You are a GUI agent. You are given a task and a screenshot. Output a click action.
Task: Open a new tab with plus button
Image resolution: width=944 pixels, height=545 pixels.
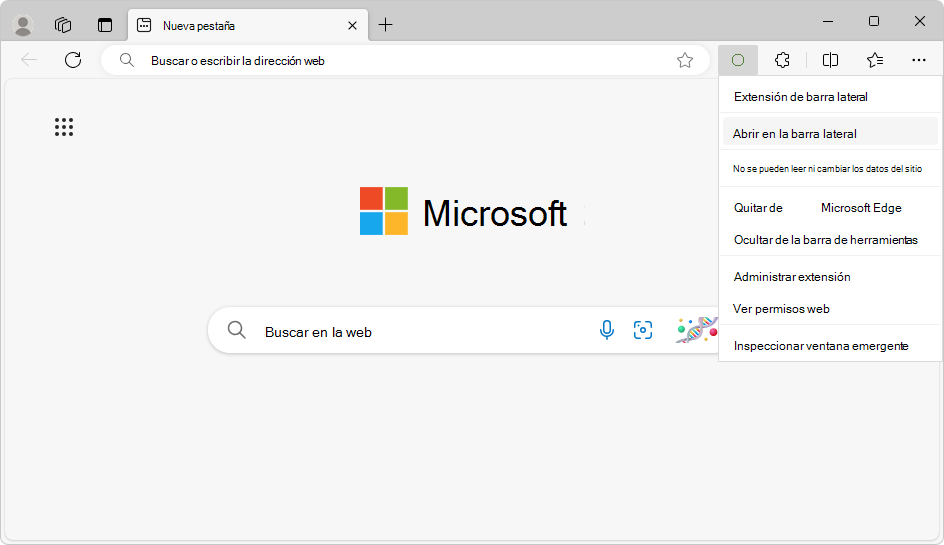pos(385,25)
